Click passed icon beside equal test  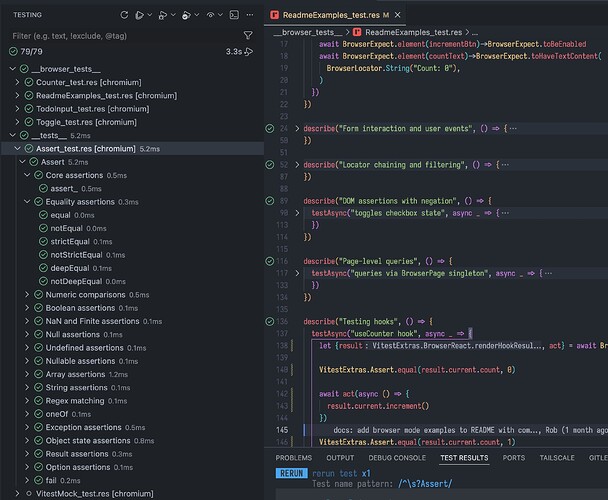pyautogui.click(x=43, y=215)
